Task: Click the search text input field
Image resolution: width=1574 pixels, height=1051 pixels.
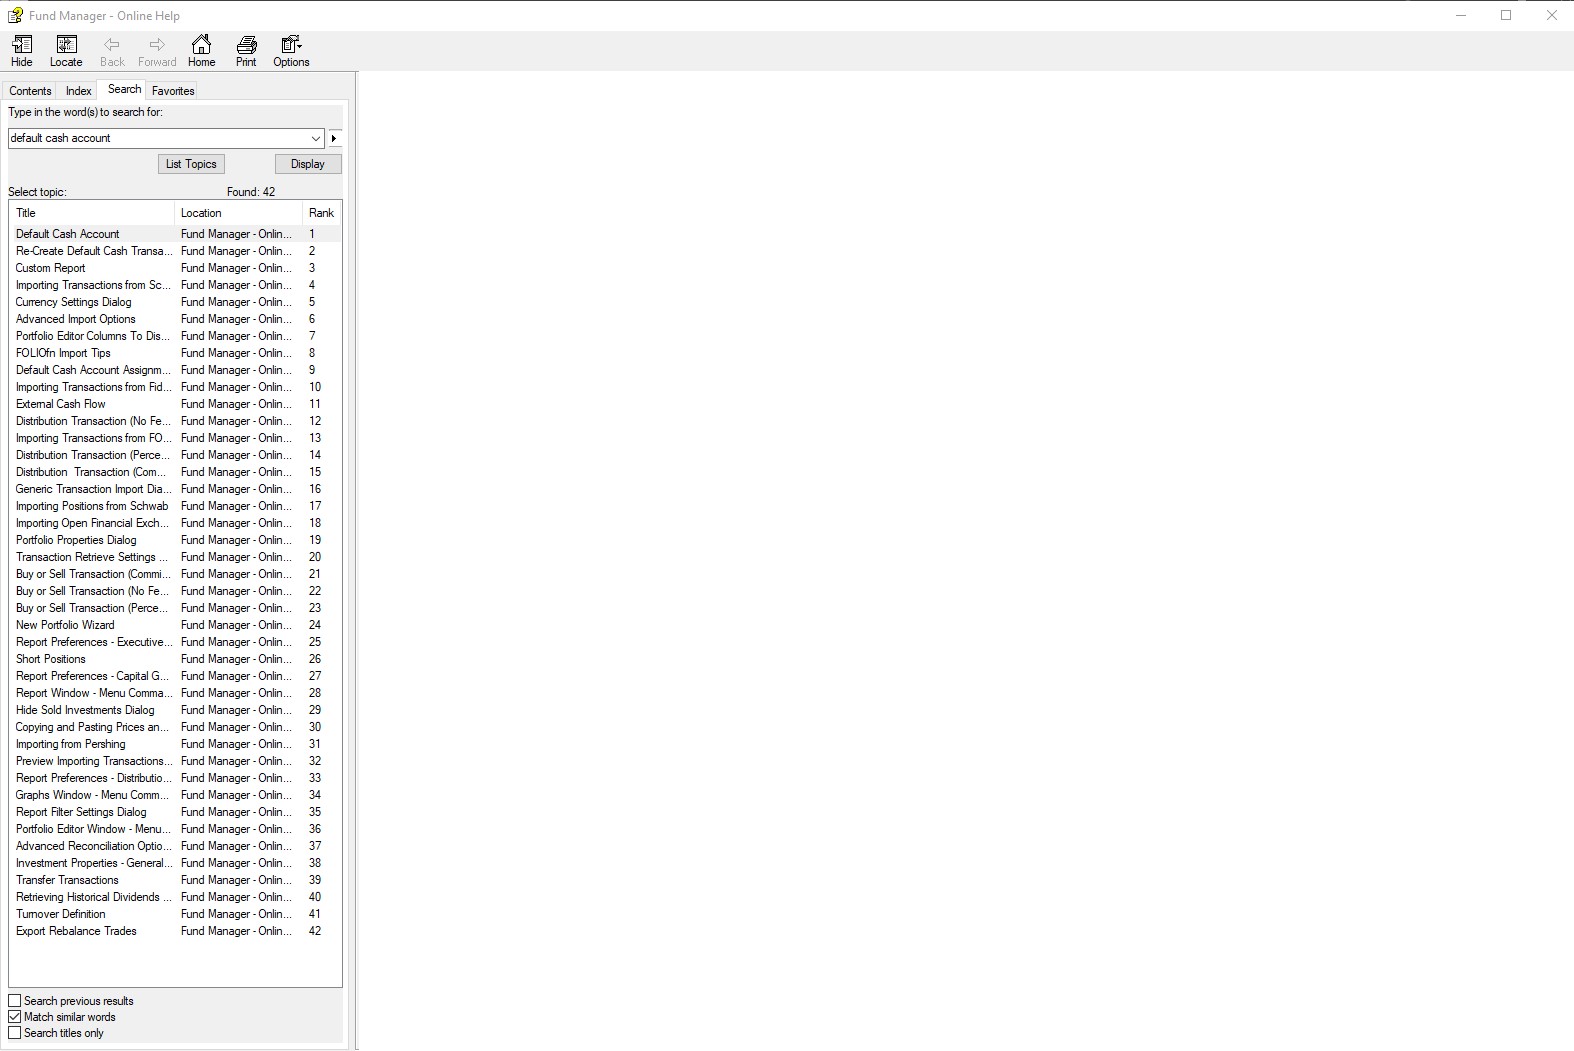Action: tap(158, 138)
